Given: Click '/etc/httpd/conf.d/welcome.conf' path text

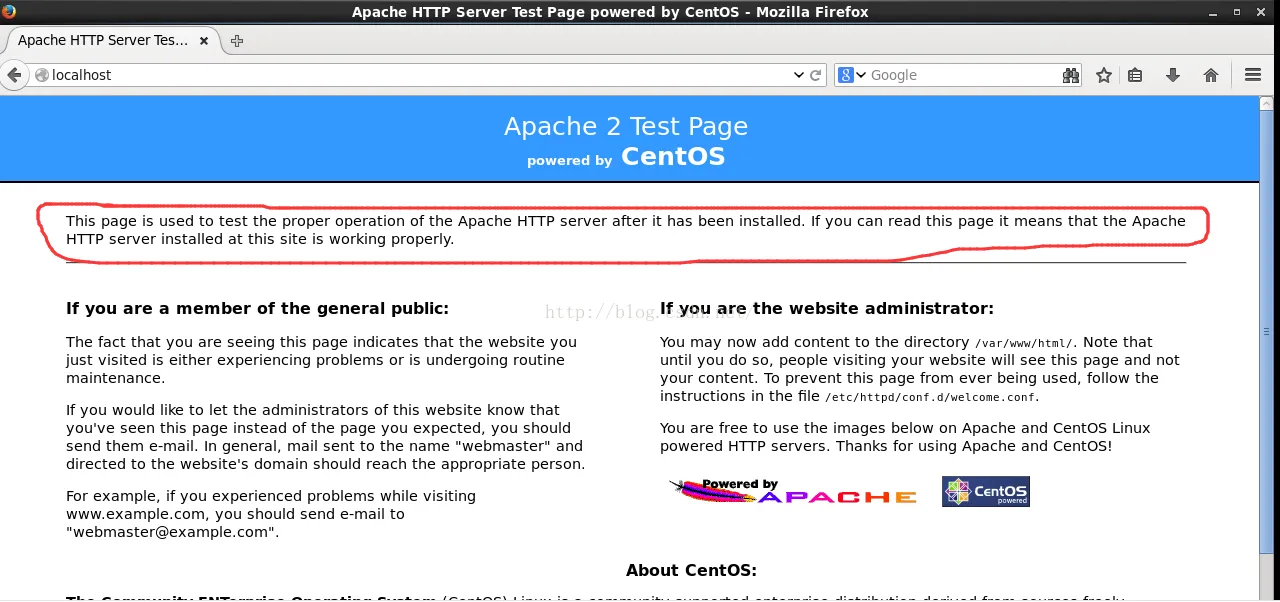Looking at the screenshot, I should 930,397.
